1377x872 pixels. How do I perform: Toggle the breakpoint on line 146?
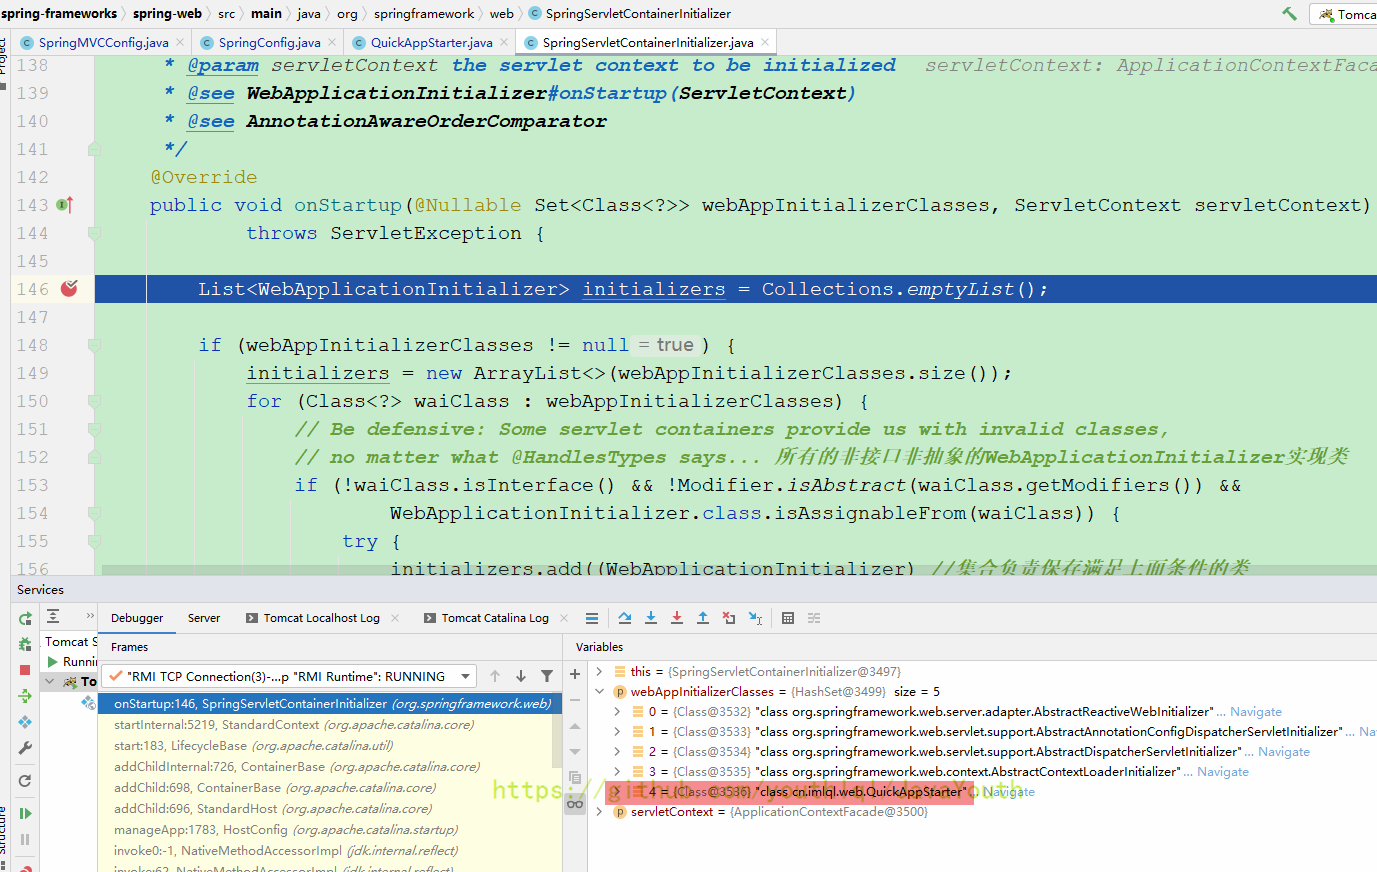[x=69, y=289]
